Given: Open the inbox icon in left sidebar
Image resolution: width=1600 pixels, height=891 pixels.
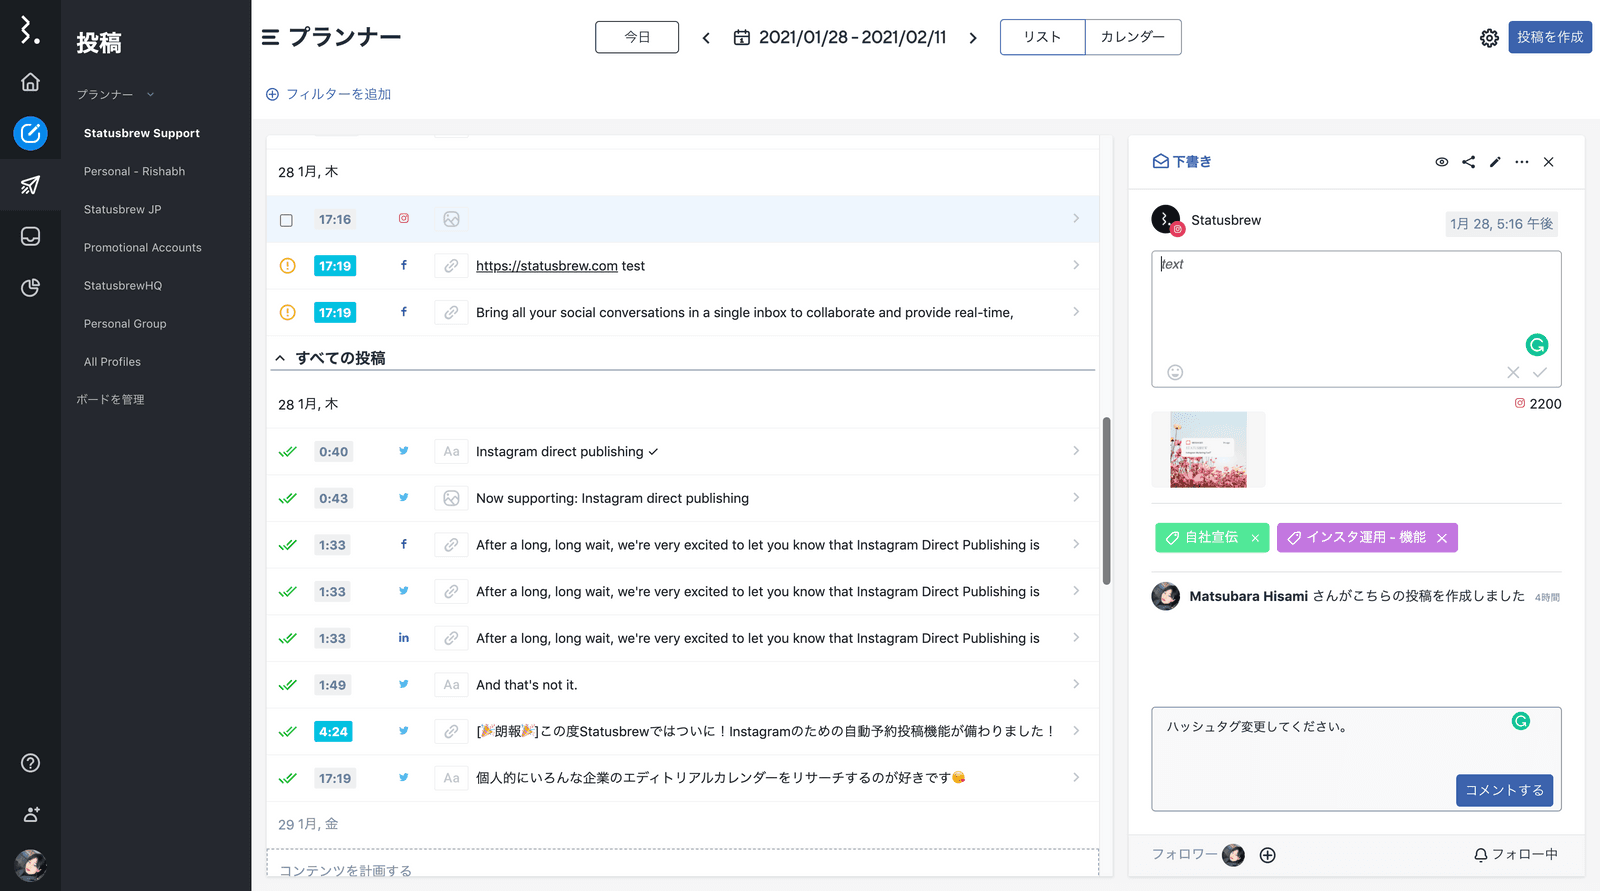Looking at the screenshot, I should coord(30,236).
